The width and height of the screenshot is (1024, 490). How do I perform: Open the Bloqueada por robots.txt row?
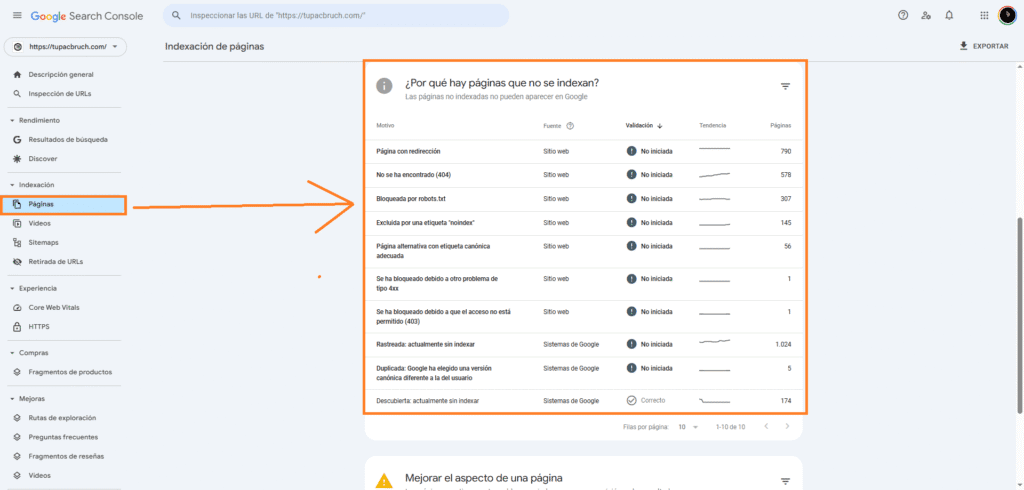(584, 199)
